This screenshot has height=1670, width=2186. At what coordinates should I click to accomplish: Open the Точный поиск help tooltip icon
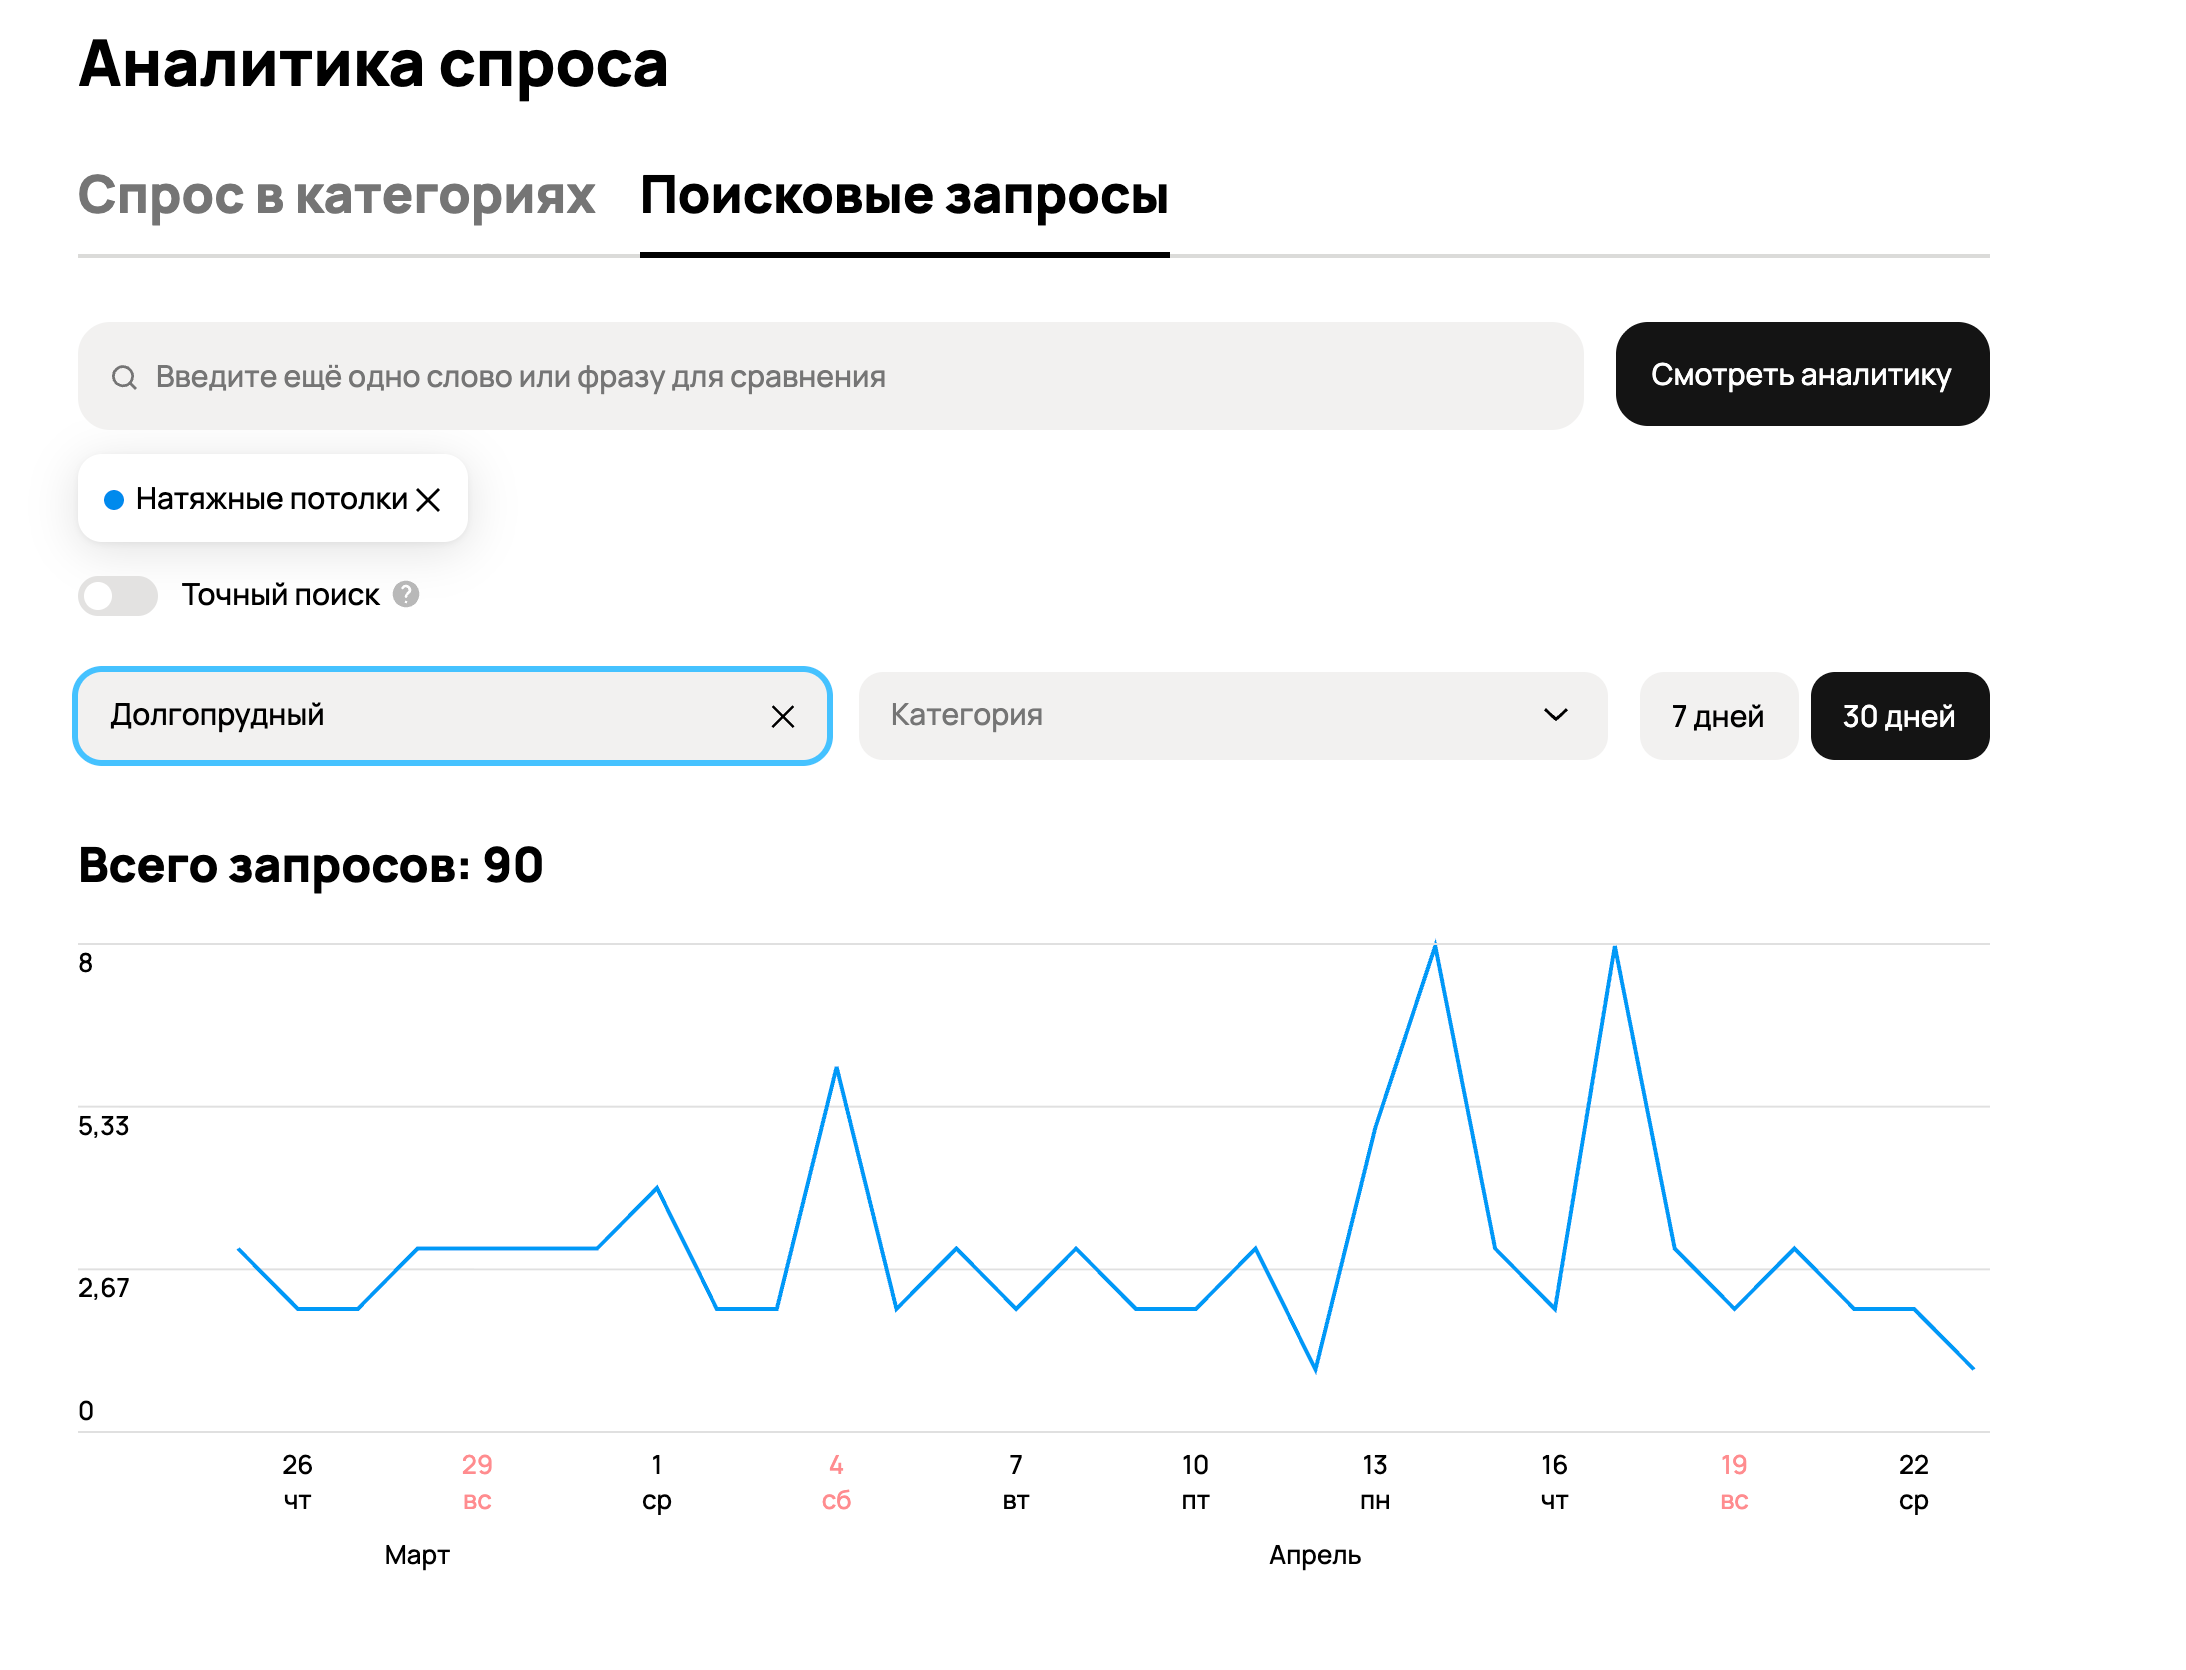[406, 594]
